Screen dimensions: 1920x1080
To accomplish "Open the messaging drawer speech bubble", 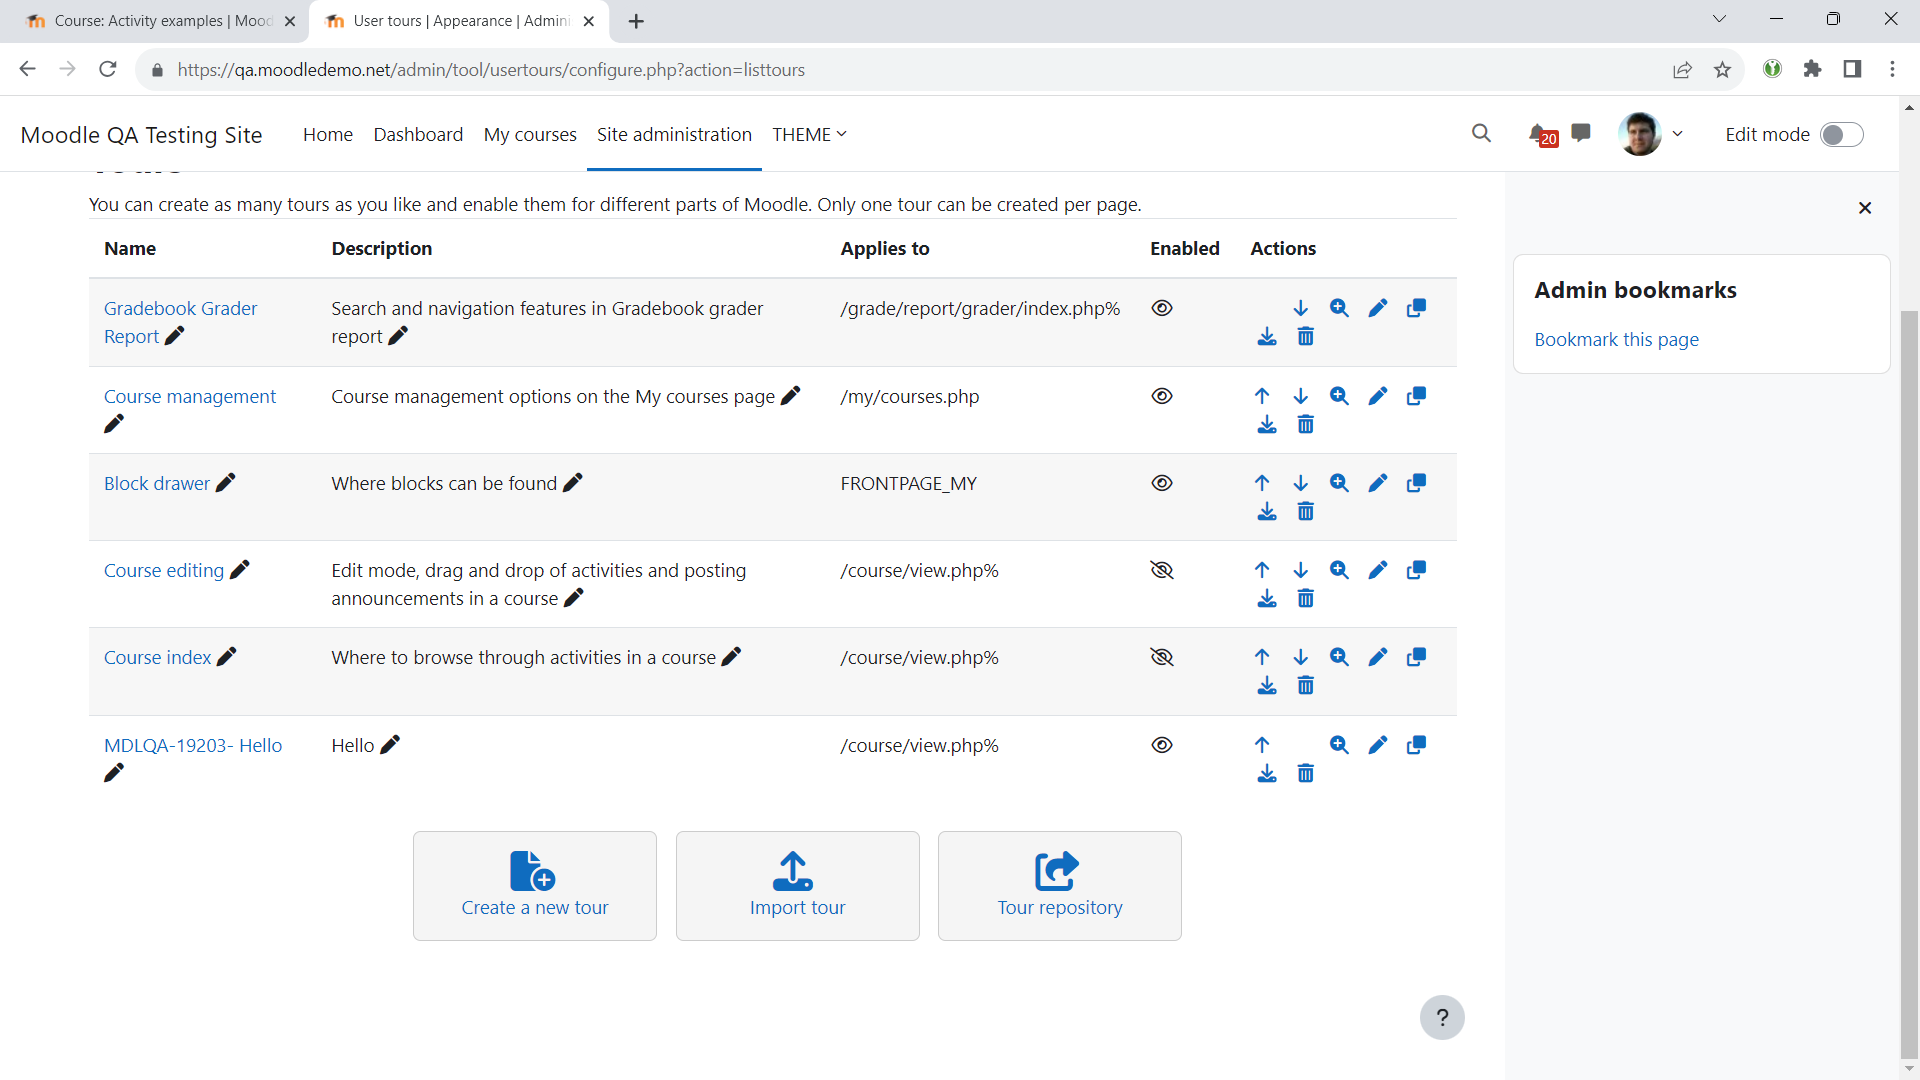I will (x=1581, y=133).
